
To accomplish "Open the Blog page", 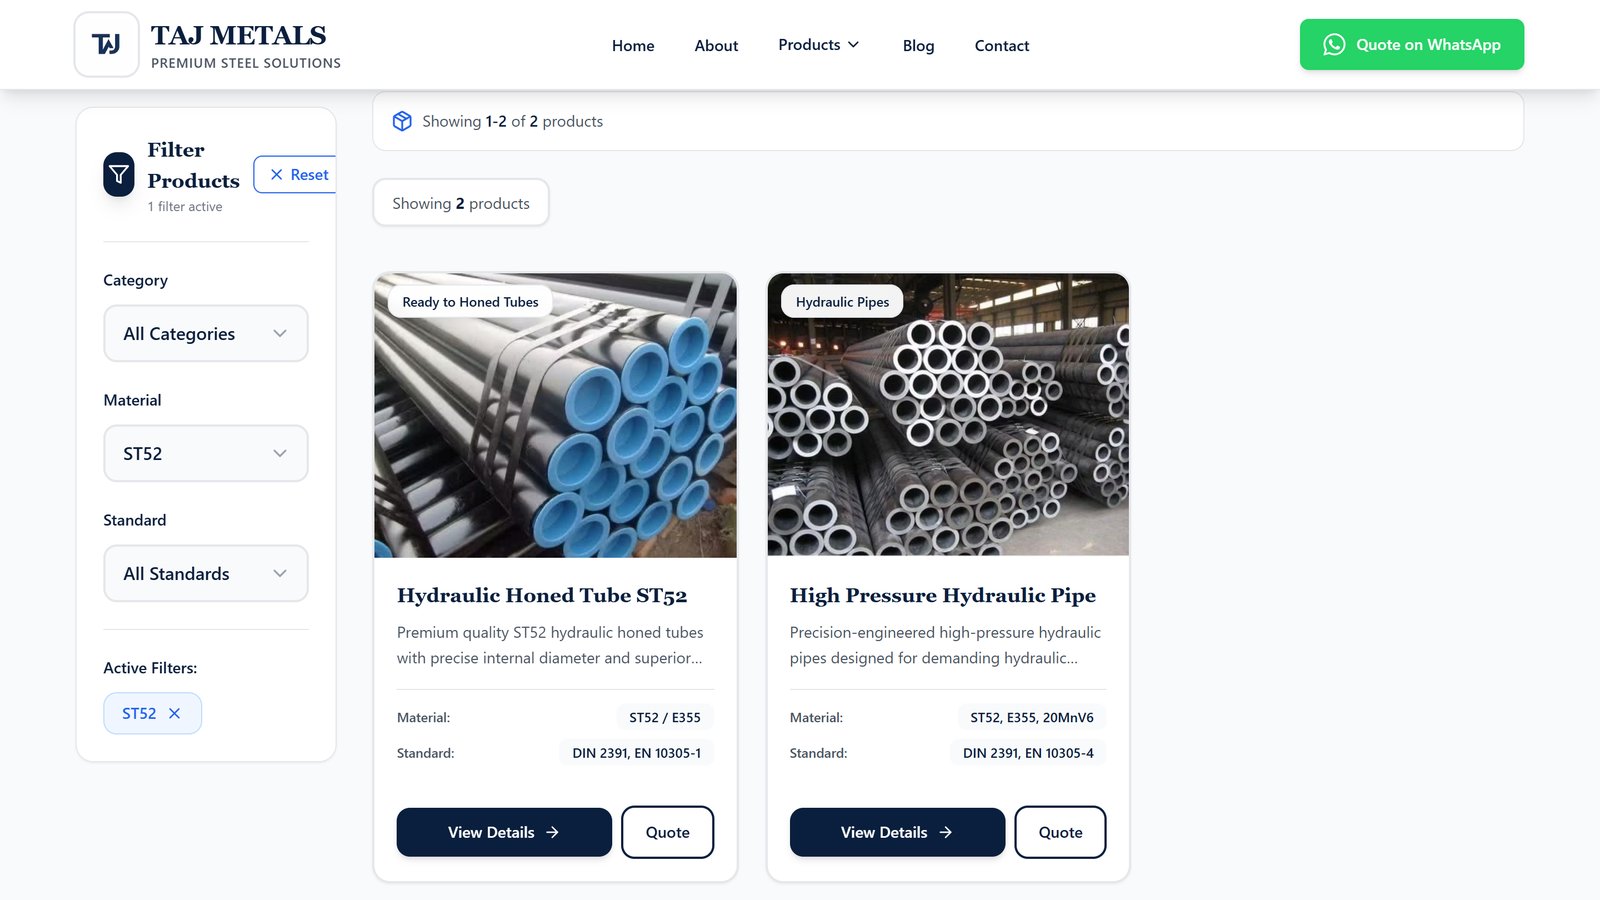I will click(918, 45).
